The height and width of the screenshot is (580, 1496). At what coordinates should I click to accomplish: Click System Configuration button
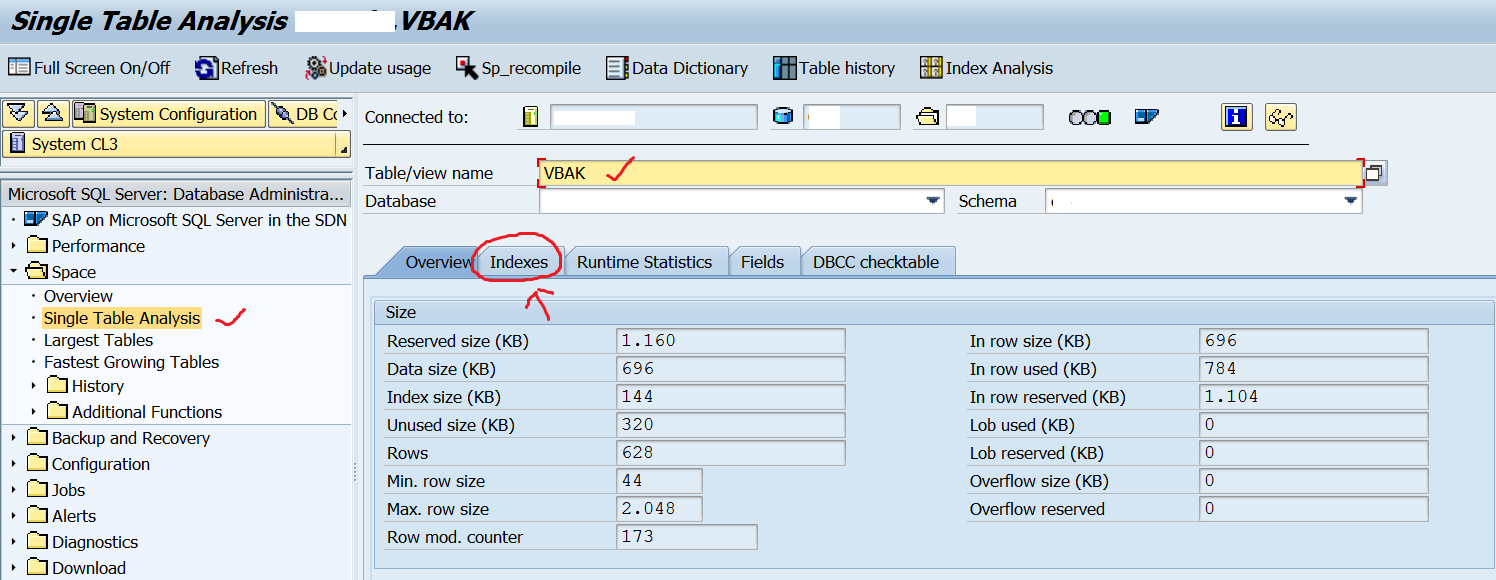point(168,113)
